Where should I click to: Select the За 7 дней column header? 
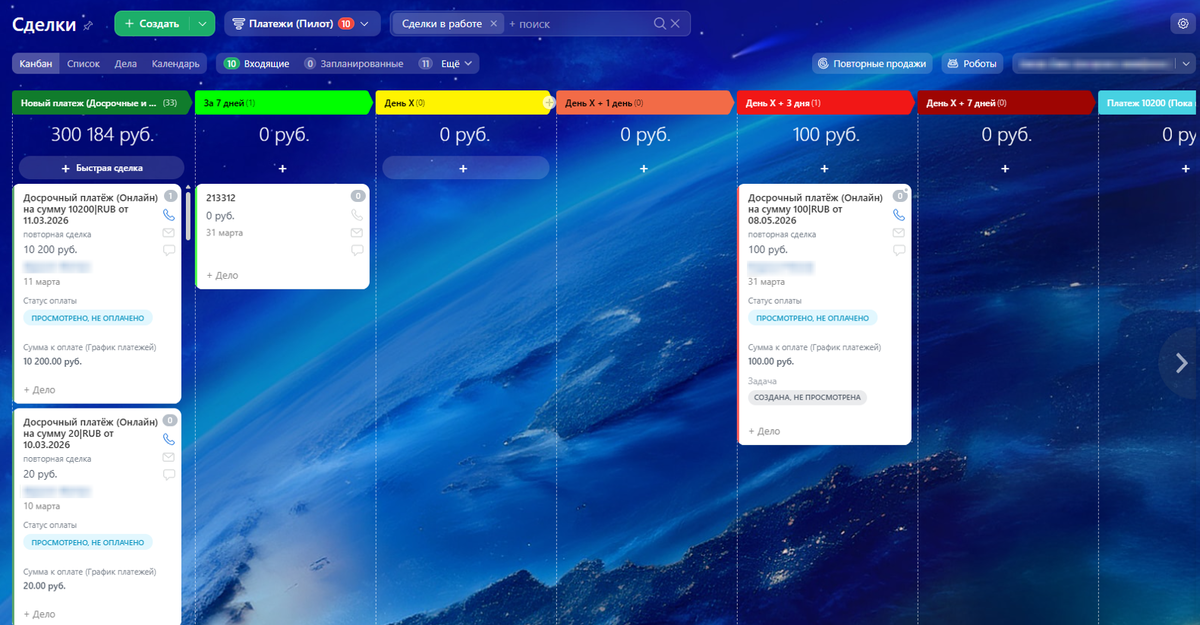pyautogui.click(x=283, y=102)
